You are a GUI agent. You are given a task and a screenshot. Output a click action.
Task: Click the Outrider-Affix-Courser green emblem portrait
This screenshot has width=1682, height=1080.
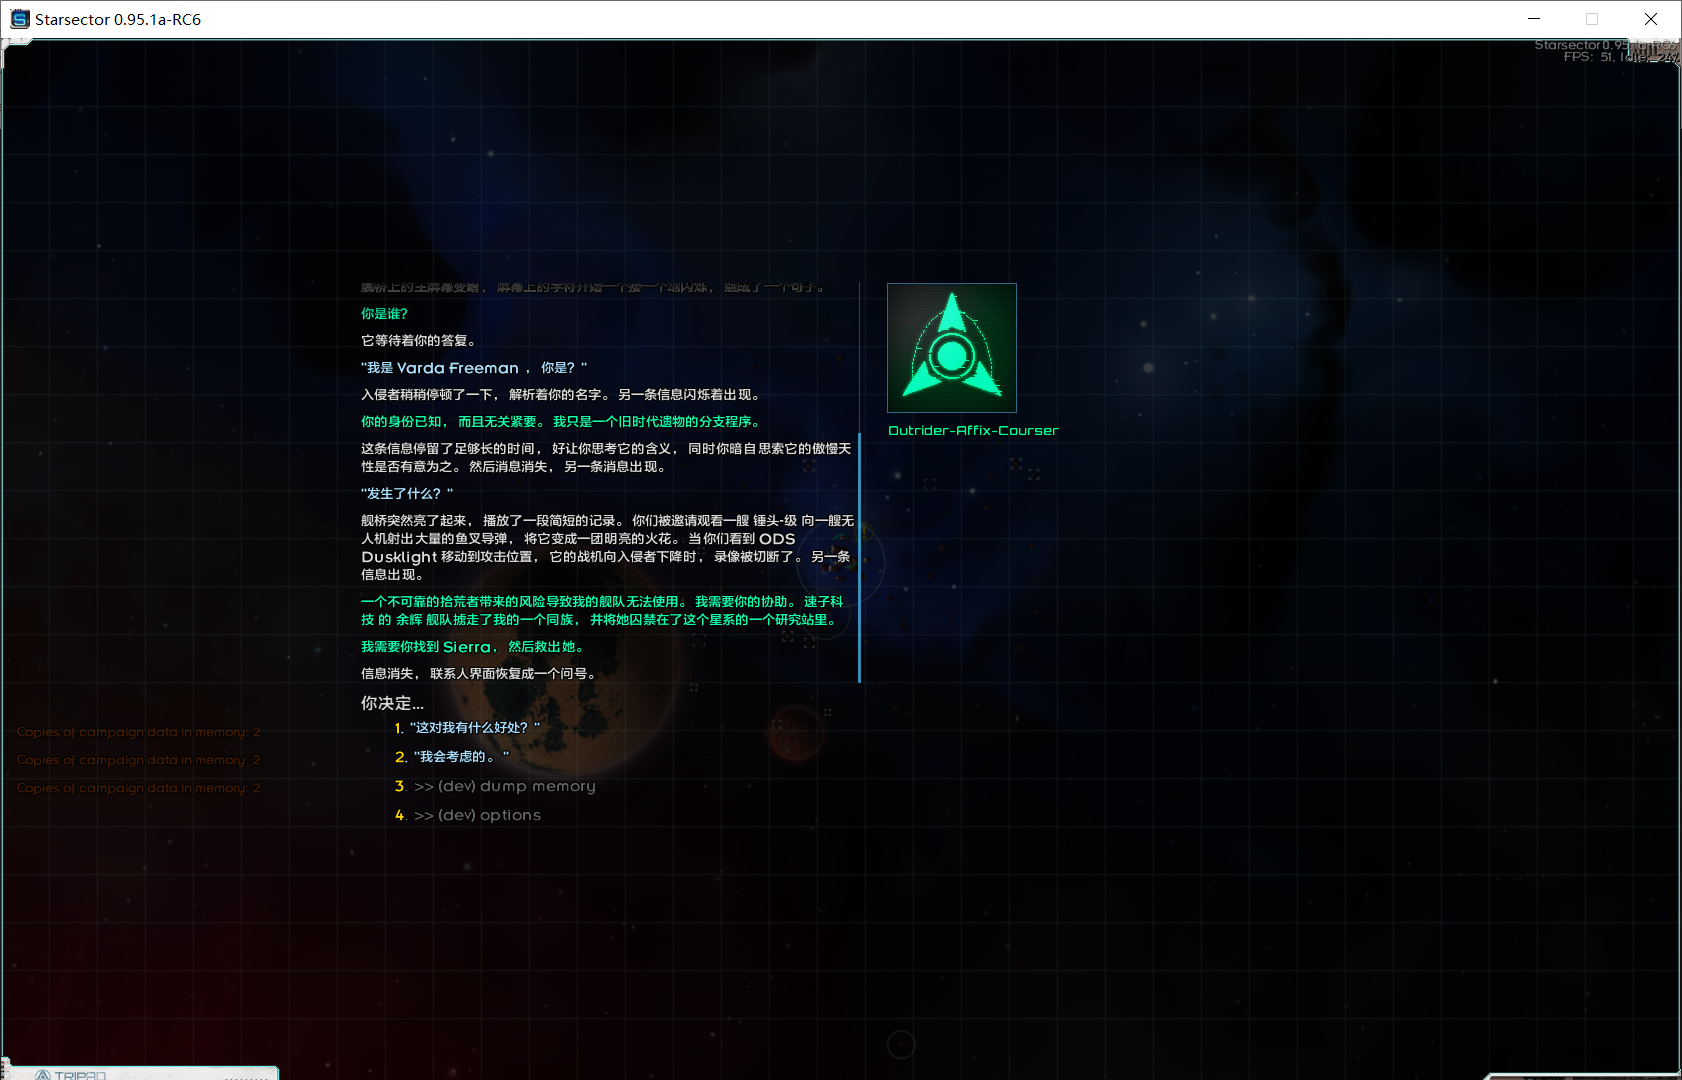951,348
